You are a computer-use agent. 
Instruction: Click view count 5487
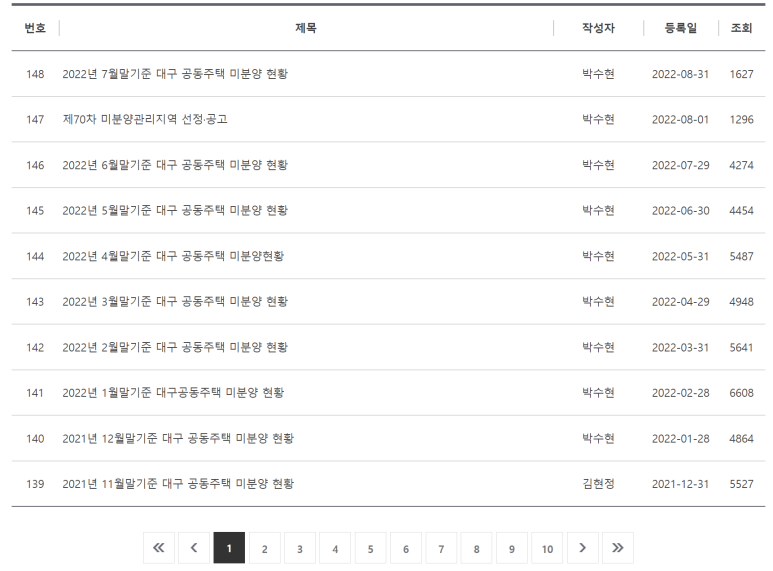click(741, 257)
